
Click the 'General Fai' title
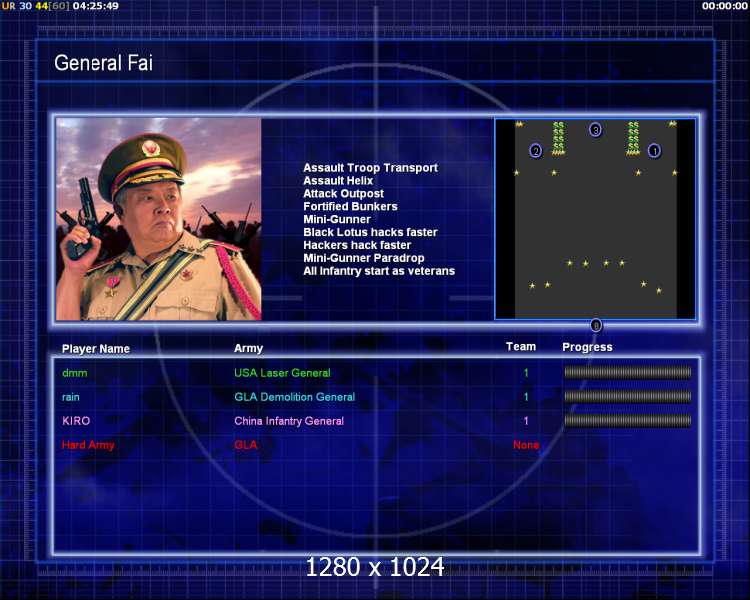pos(103,63)
